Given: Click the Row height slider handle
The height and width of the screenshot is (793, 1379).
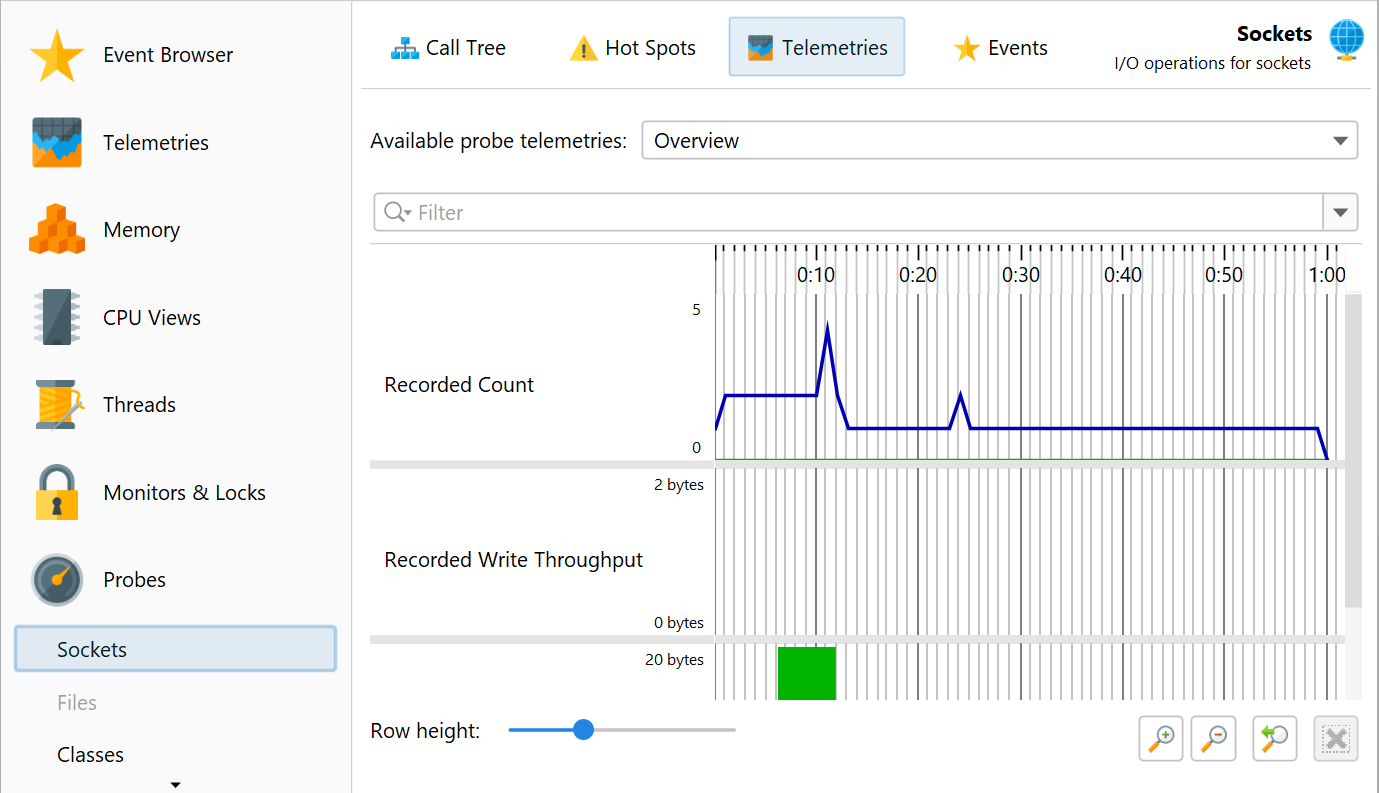Looking at the screenshot, I should pos(584,730).
